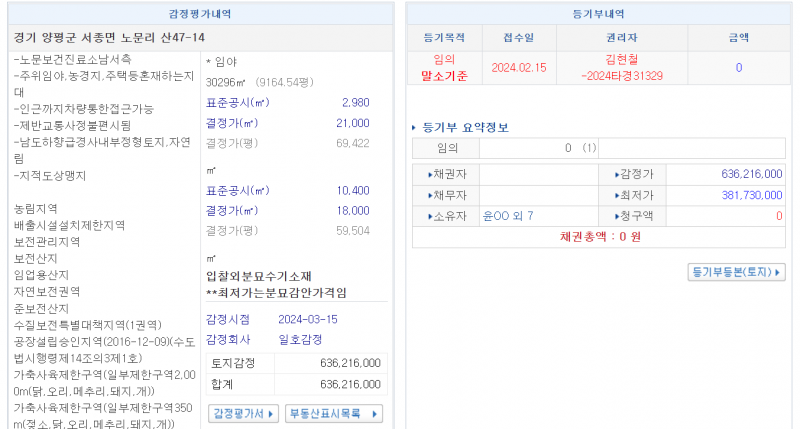Open the 부동산표시목록 button
Viewport: 800px width, 429px height.
333,413
